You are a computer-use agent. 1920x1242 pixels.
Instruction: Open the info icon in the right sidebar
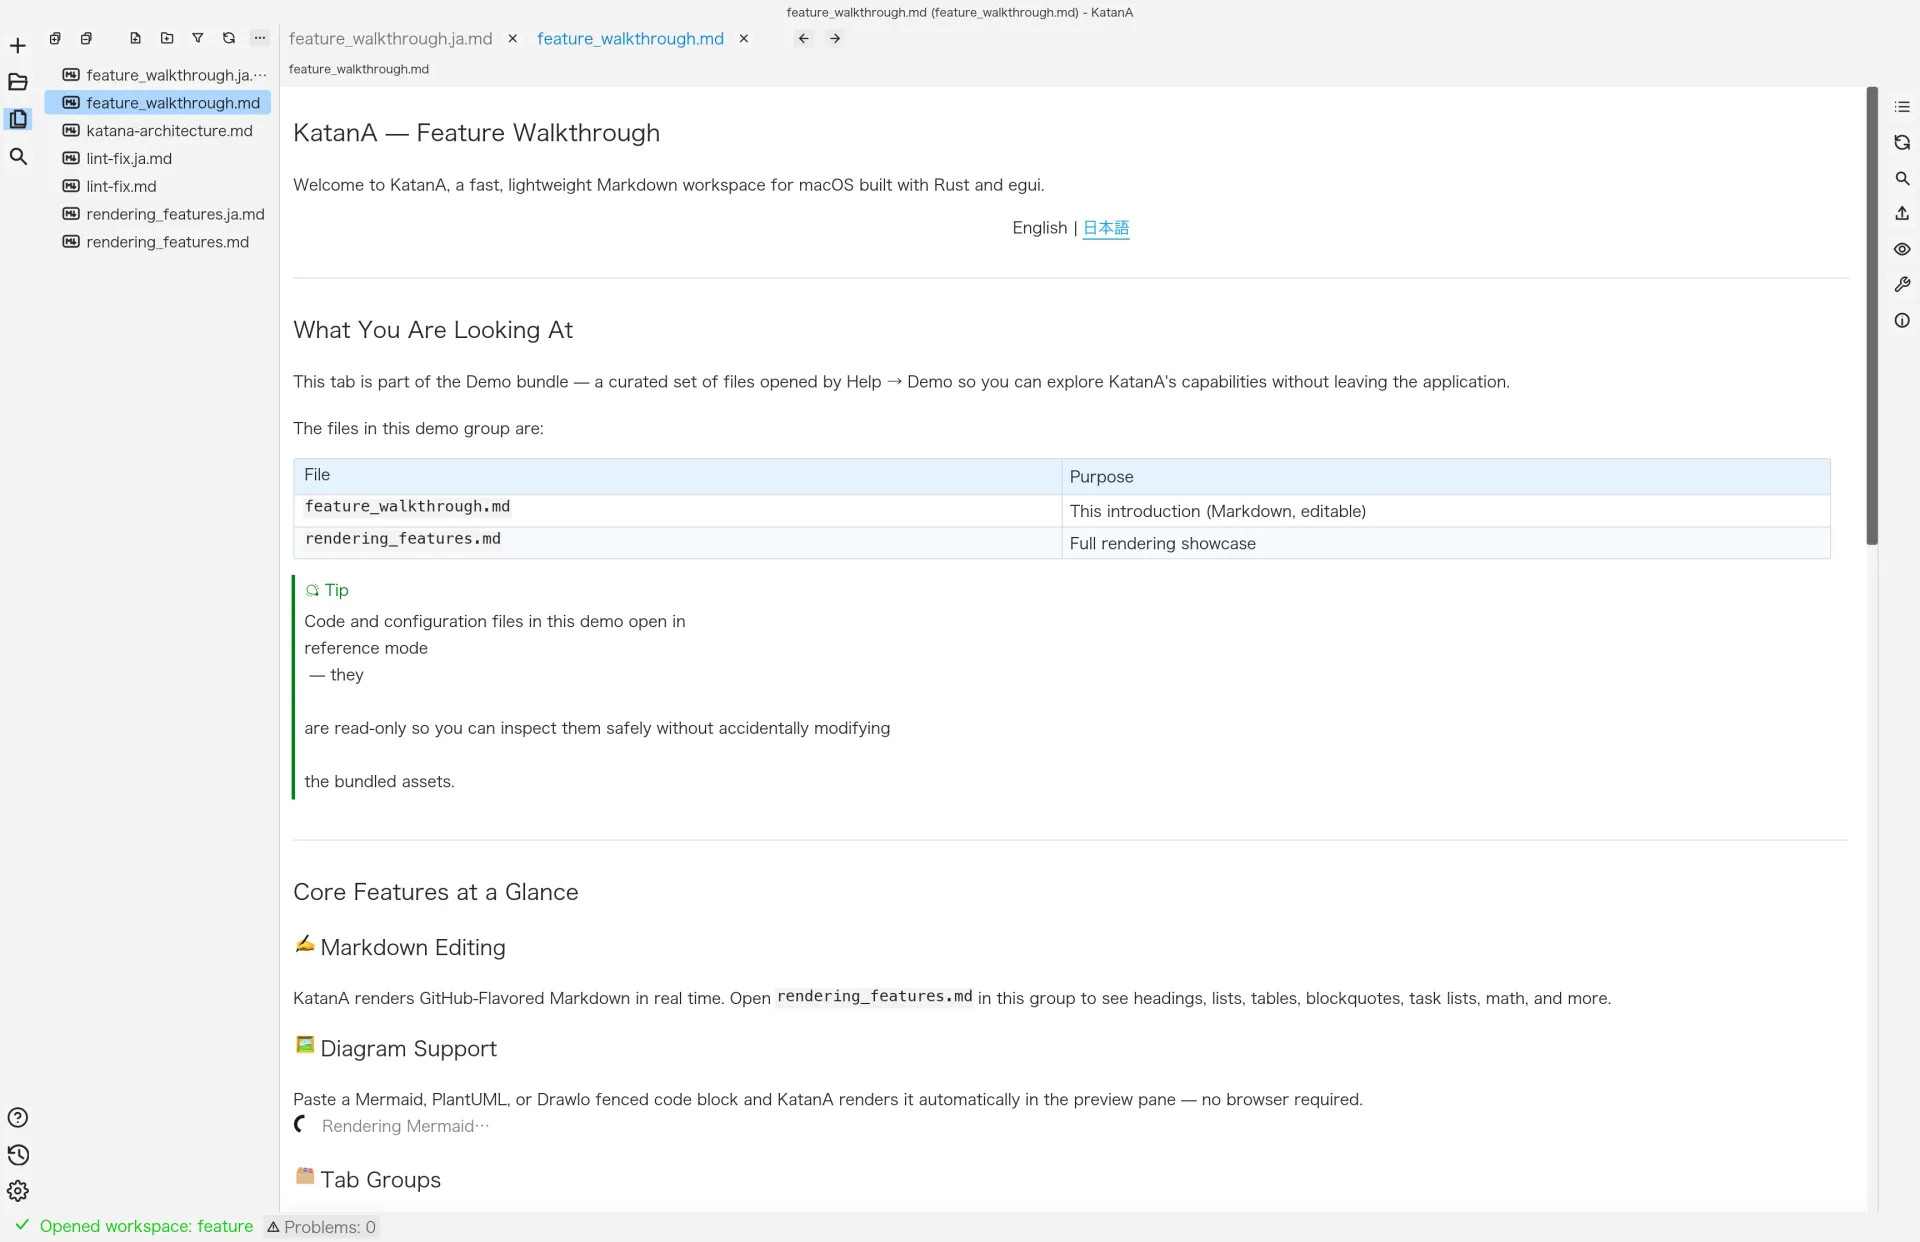[x=1902, y=321]
